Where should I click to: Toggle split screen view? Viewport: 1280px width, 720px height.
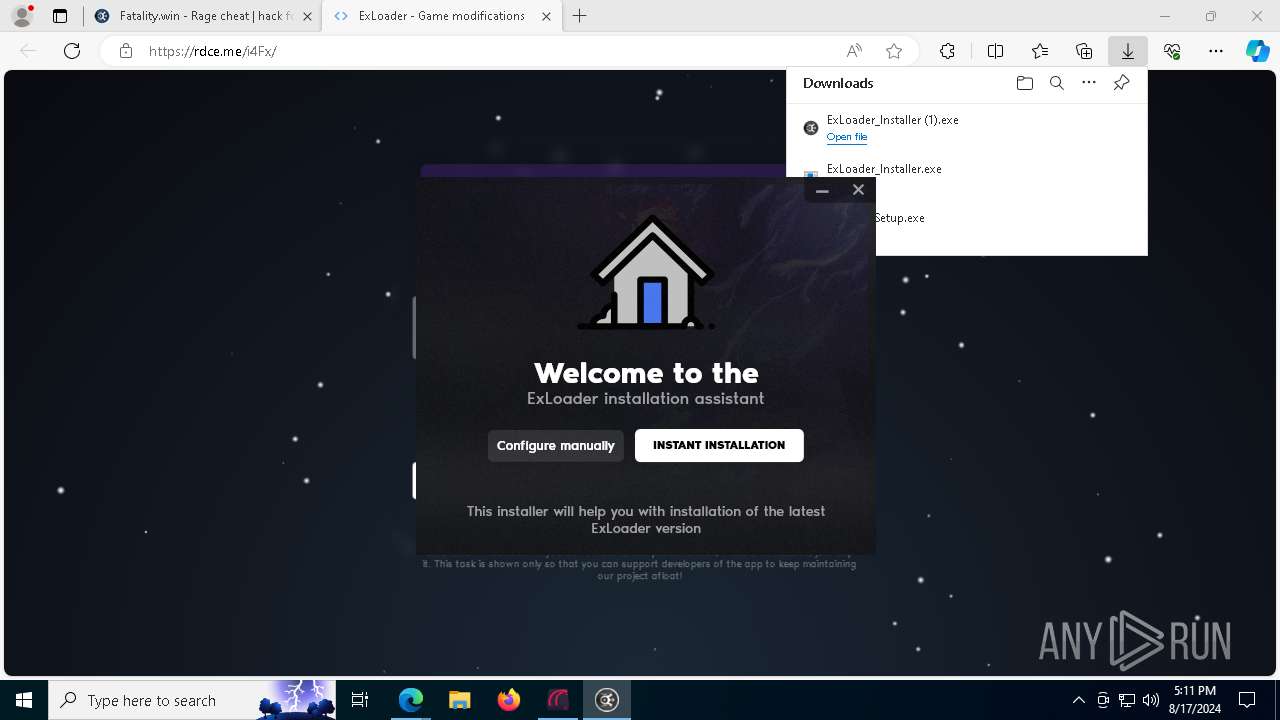coord(995,51)
